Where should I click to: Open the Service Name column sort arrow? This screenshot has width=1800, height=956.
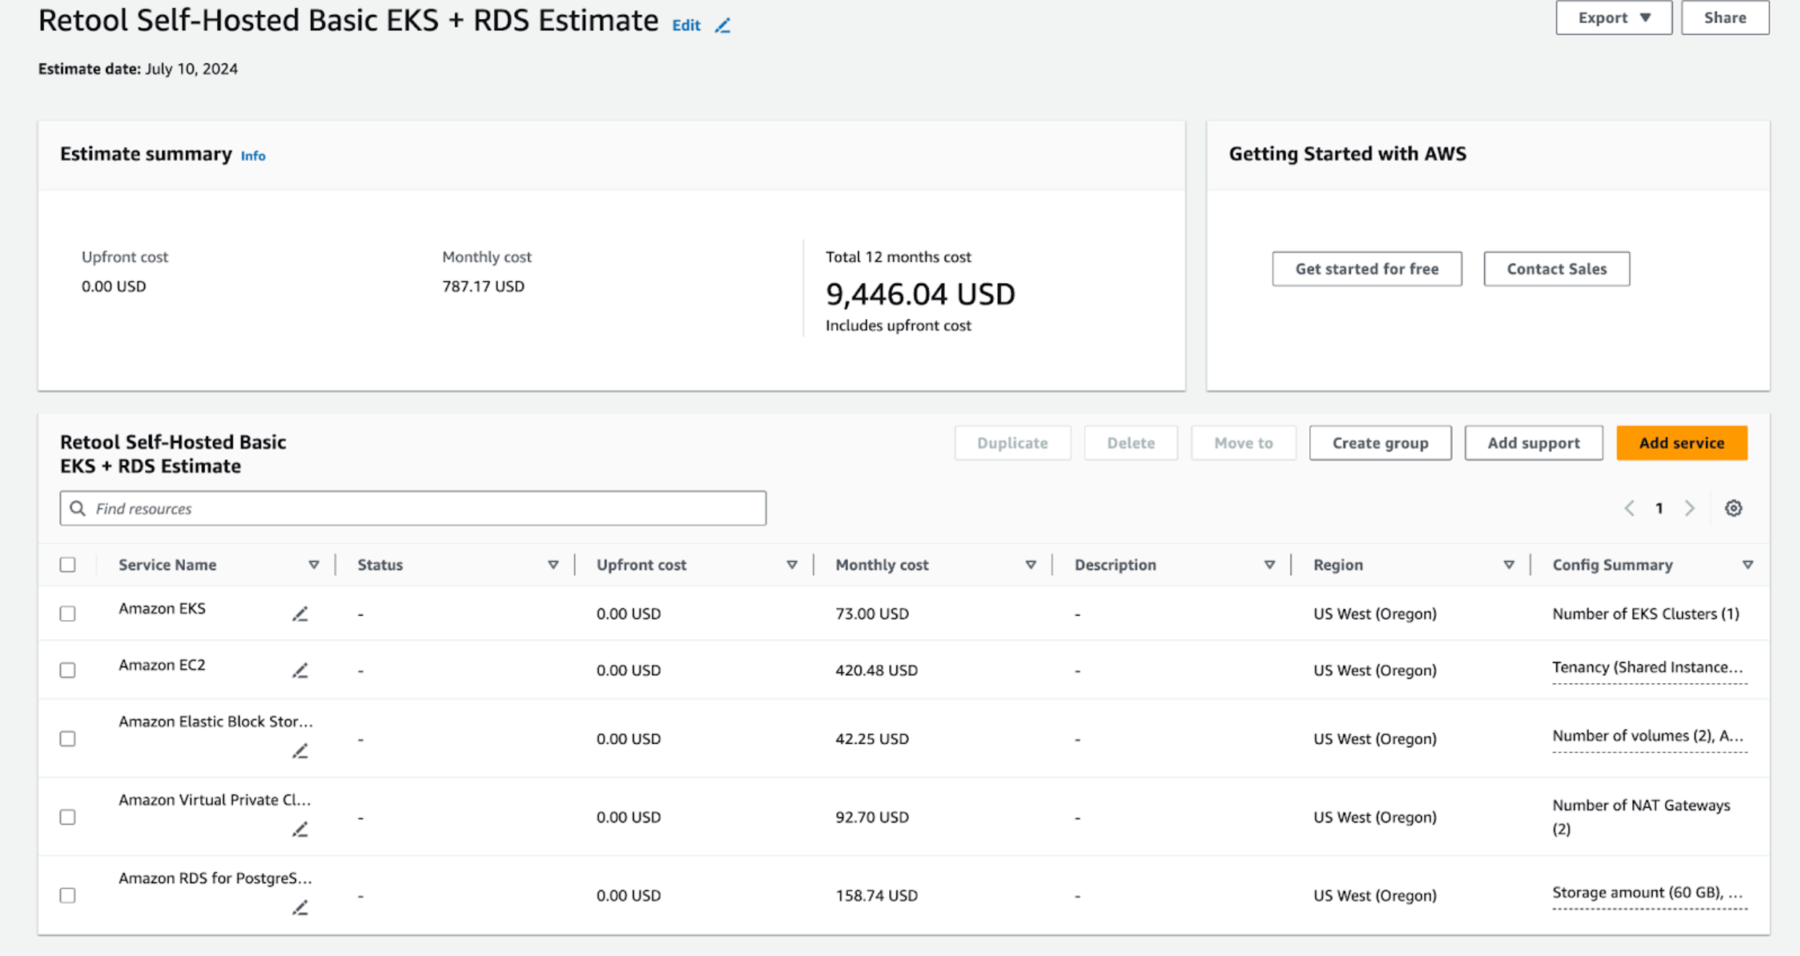313,565
